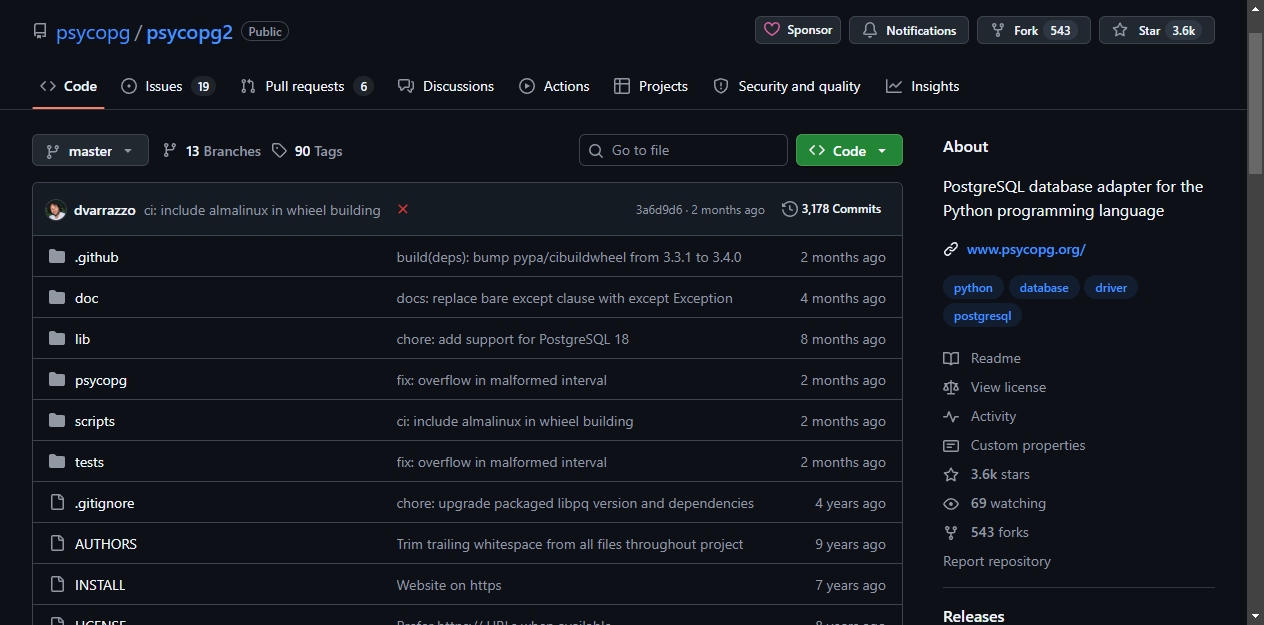Open the .github folder
This screenshot has width=1264, height=625.
coord(97,257)
